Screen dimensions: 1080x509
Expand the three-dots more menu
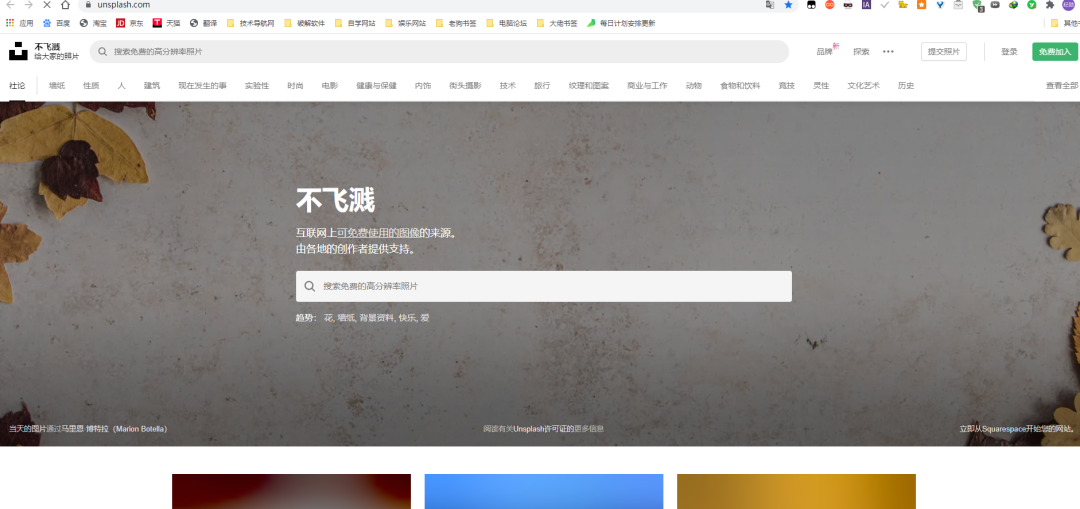point(888,52)
